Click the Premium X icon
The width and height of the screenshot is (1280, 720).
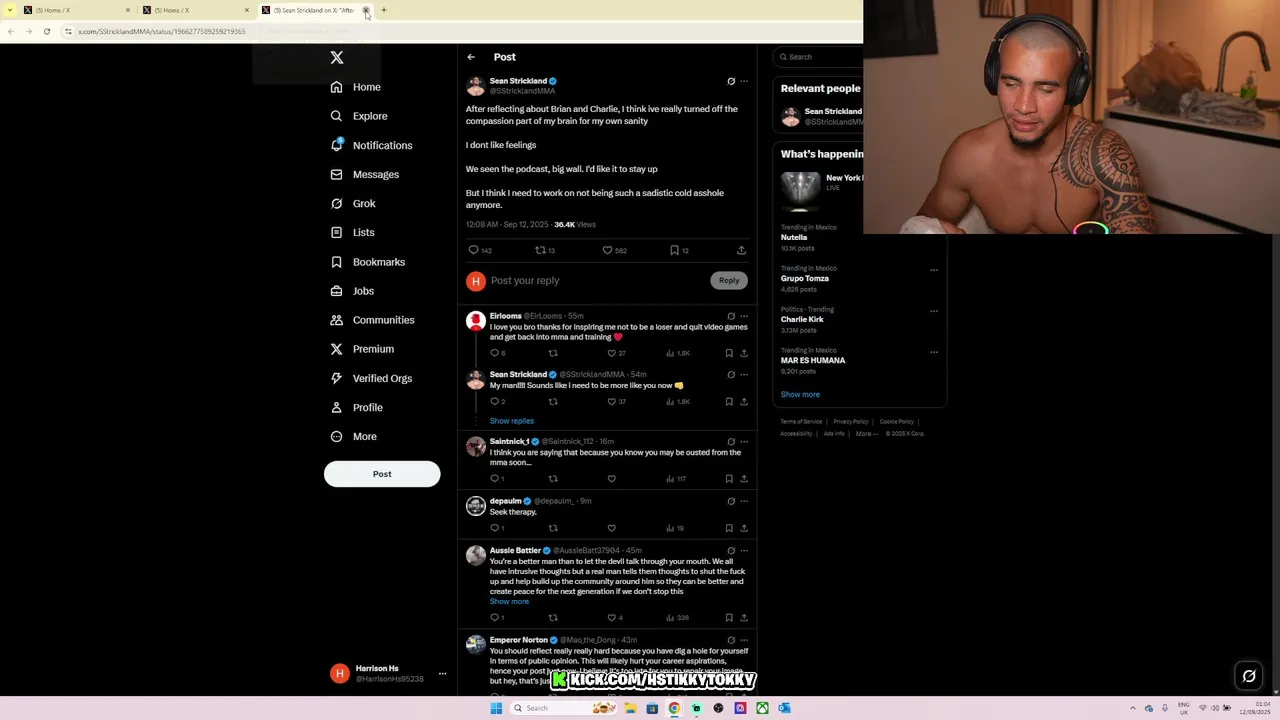coord(337,349)
